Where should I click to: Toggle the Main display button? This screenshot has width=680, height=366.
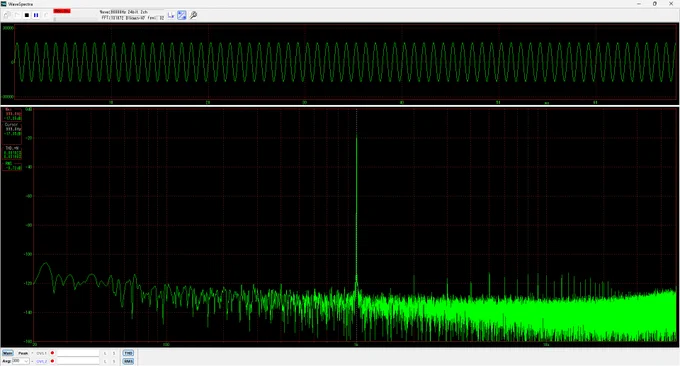(x=8, y=353)
